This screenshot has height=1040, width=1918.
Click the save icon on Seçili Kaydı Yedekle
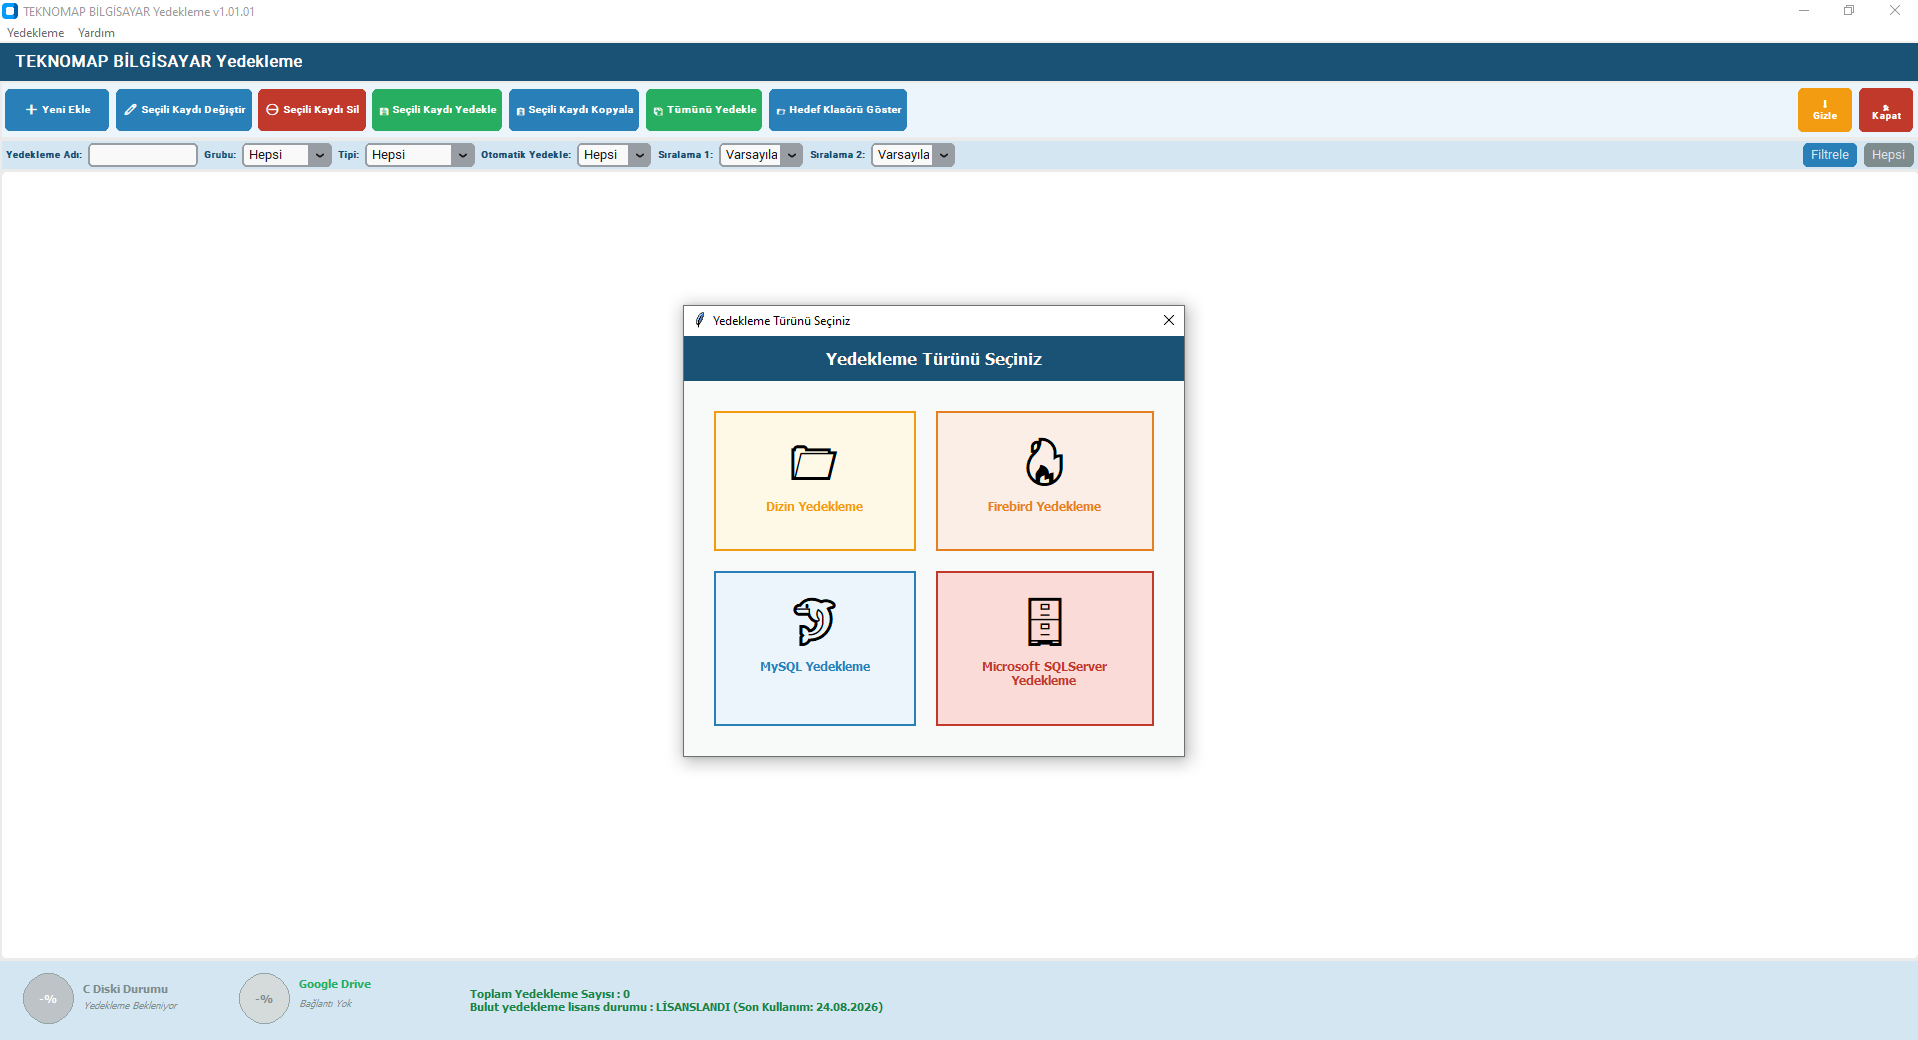pos(384,111)
